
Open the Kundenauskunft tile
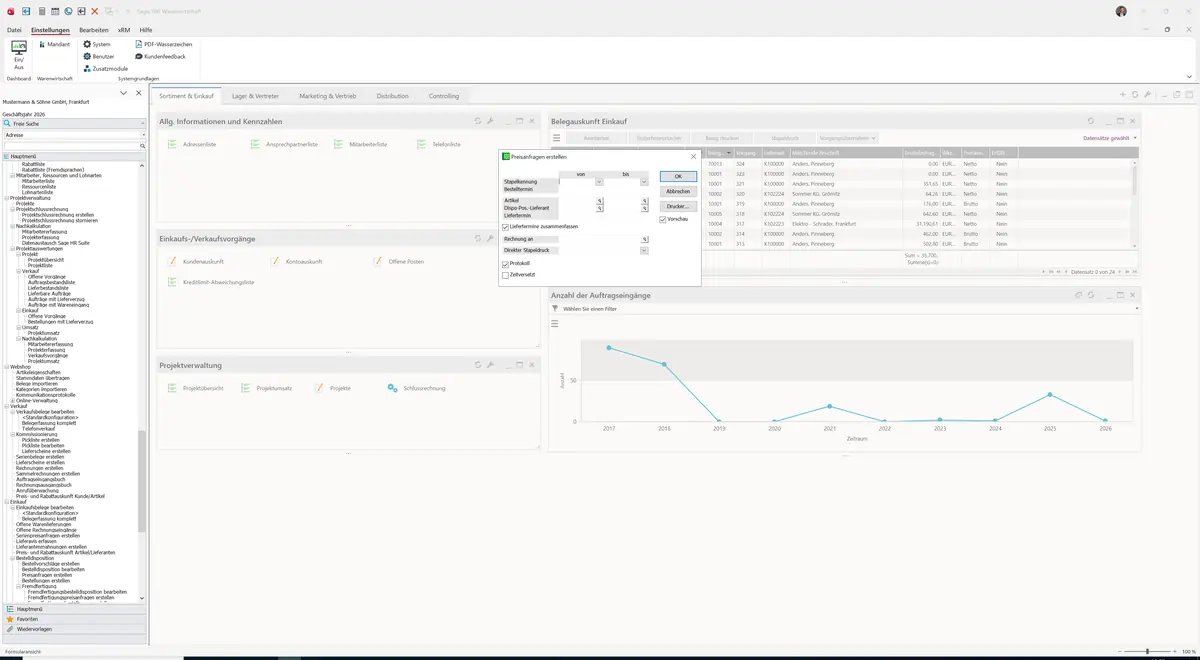[195, 261]
